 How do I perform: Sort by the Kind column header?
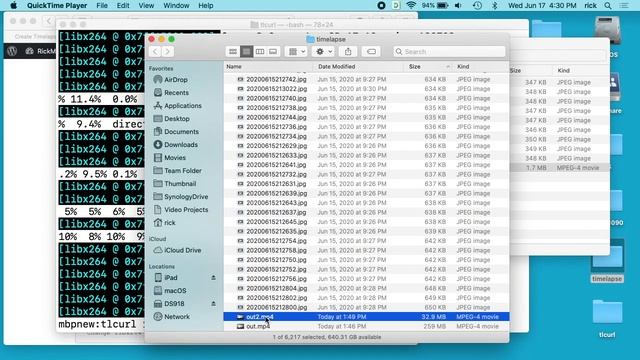coord(480,67)
